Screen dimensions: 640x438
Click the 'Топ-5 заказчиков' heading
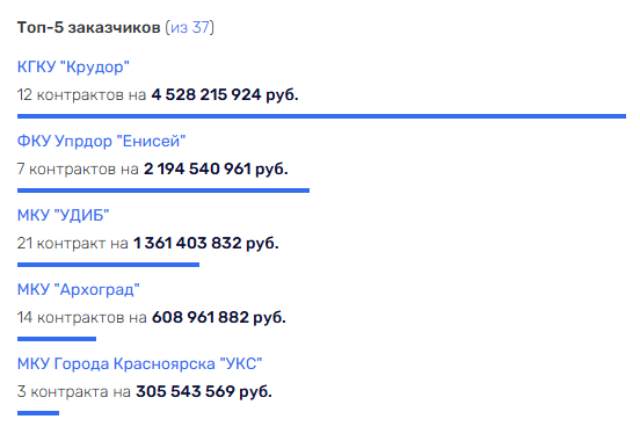point(89,27)
